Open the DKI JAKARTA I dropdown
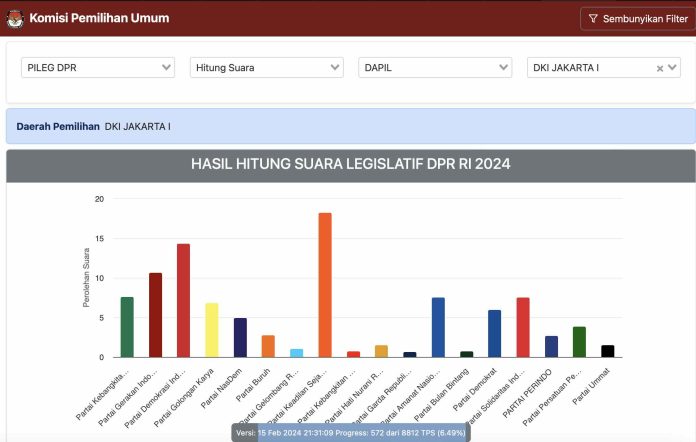Viewport: 696px width, 442px height. pyautogui.click(x=604, y=67)
